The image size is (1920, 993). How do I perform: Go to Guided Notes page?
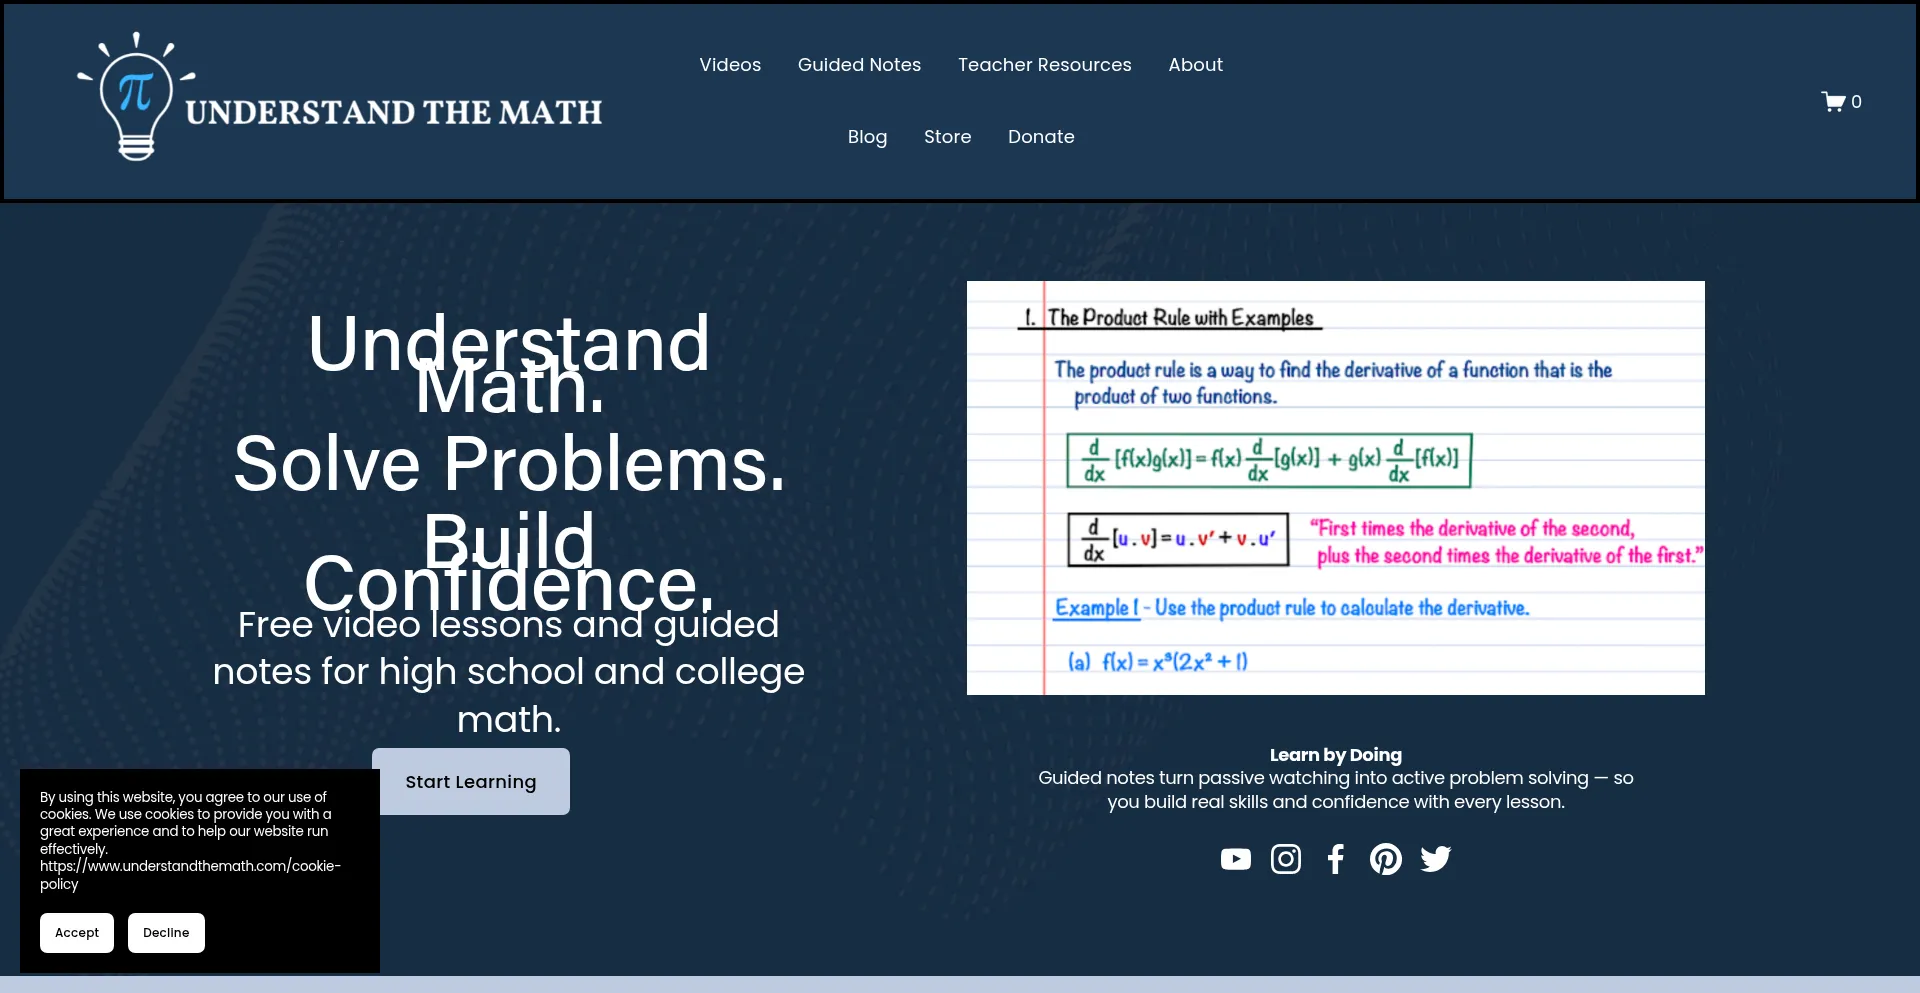pos(859,65)
